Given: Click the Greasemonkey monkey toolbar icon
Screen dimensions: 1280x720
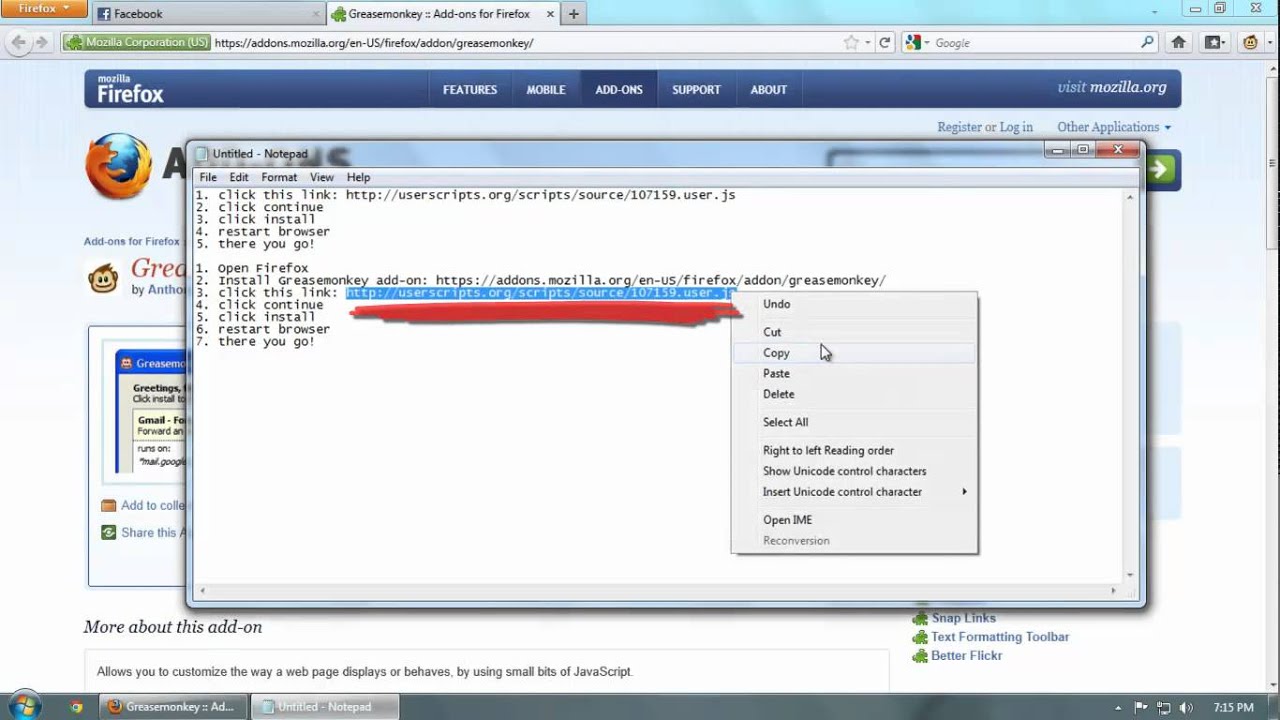Looking at the screenshot, I should pyautogui.click(x=1250, y=43).
